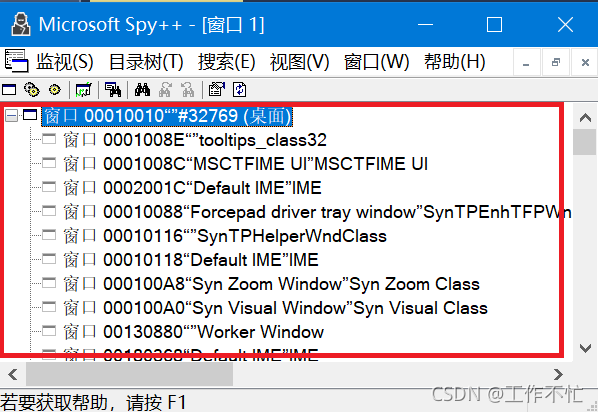Viewport: 598px width, 412px height.
Task: Select row 00130880 Worker Window
Action: coord(194,332)
